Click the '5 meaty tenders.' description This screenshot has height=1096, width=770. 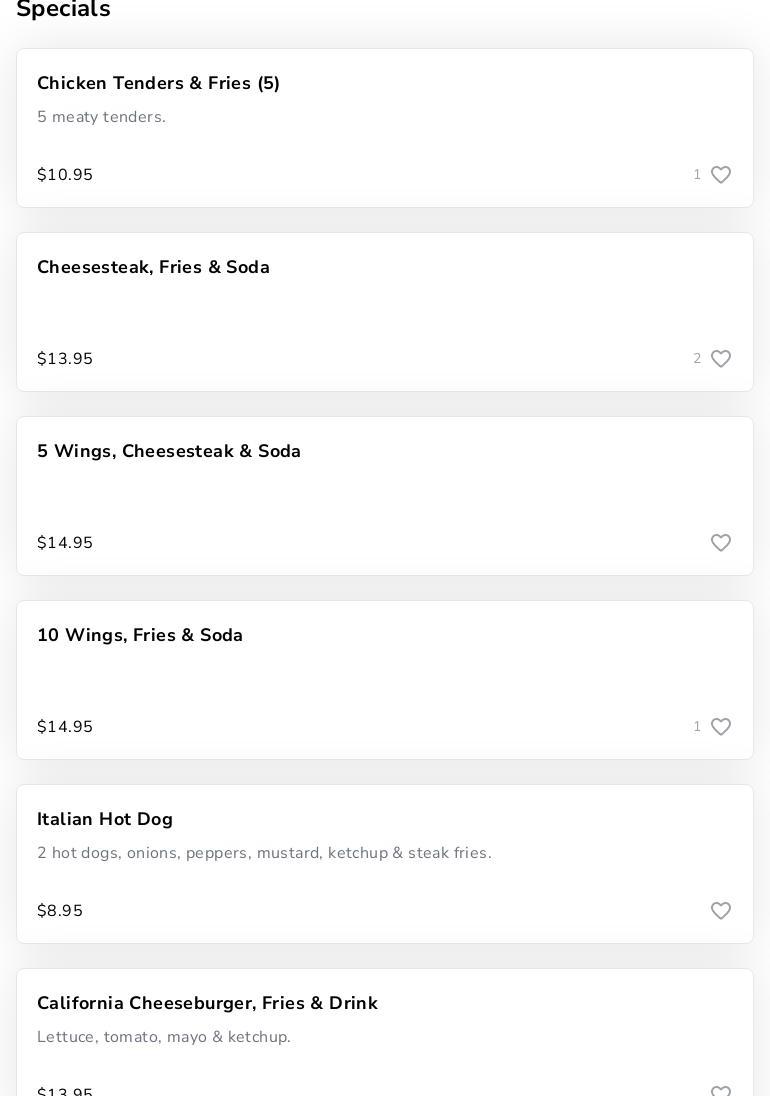(x=101, y=118)
